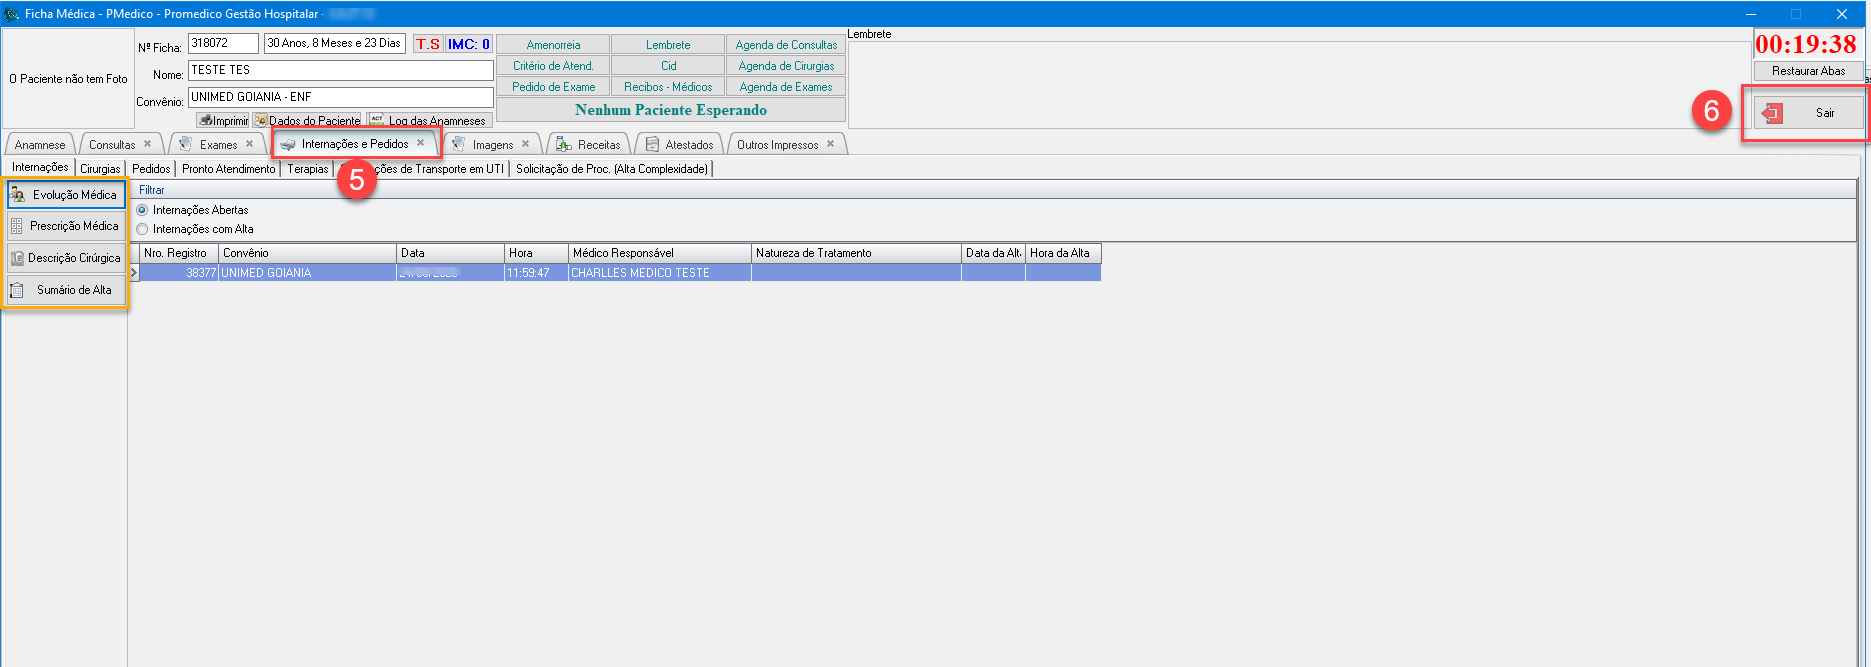This screenshot has width=1871, height=667.
Task: Click the Nome input field
Action: coord(340,70)
